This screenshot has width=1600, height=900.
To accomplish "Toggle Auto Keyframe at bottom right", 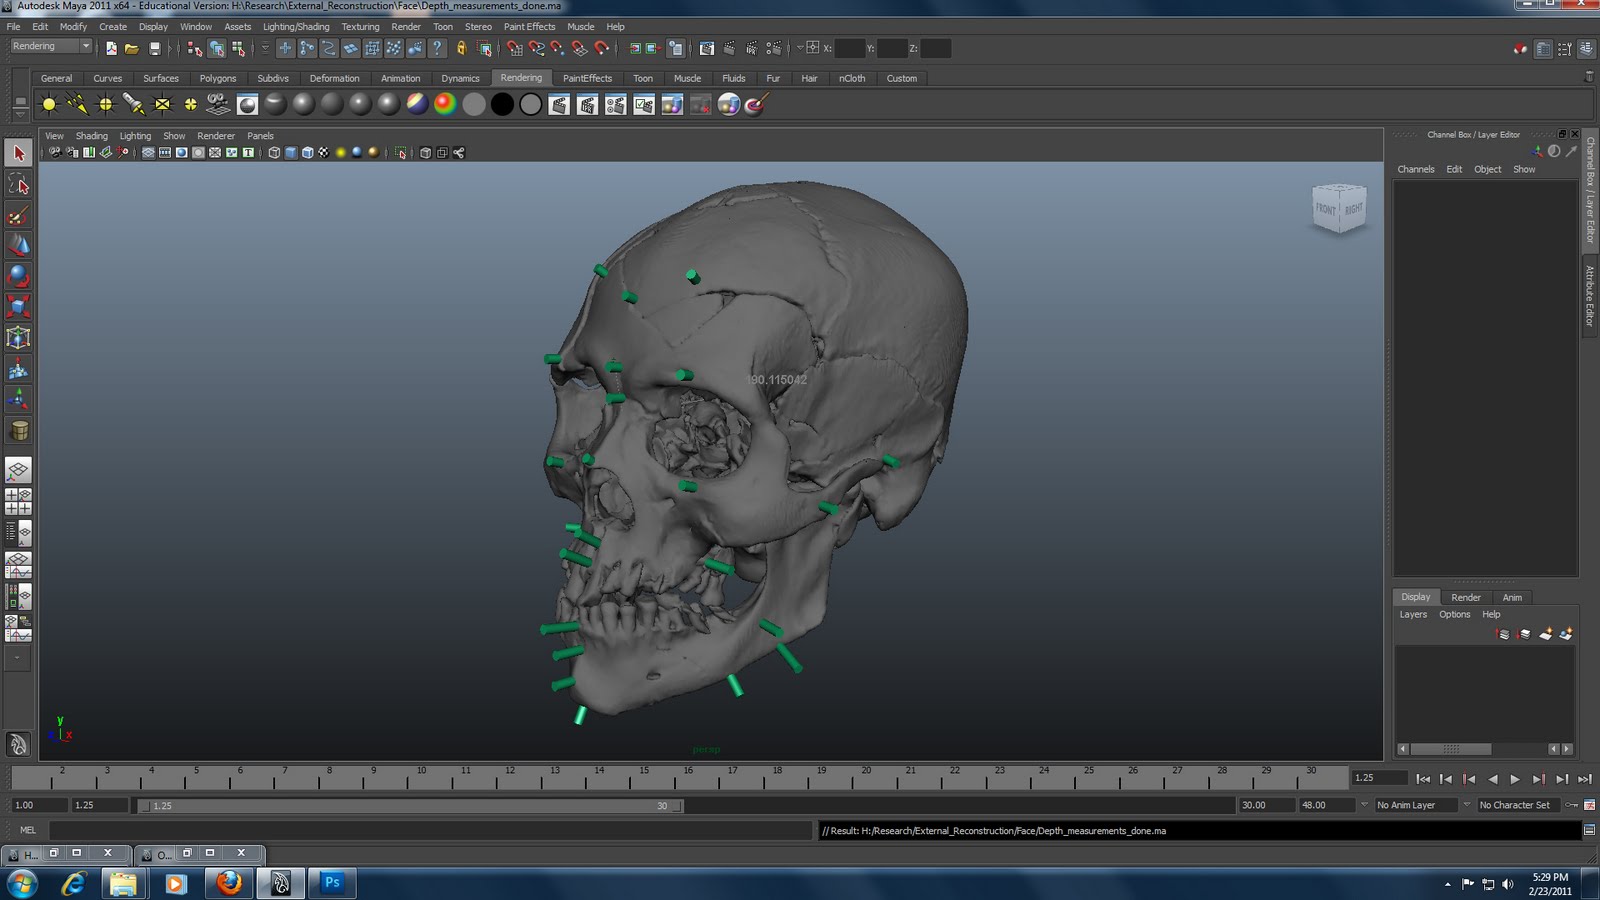I will pos(1569,804).
